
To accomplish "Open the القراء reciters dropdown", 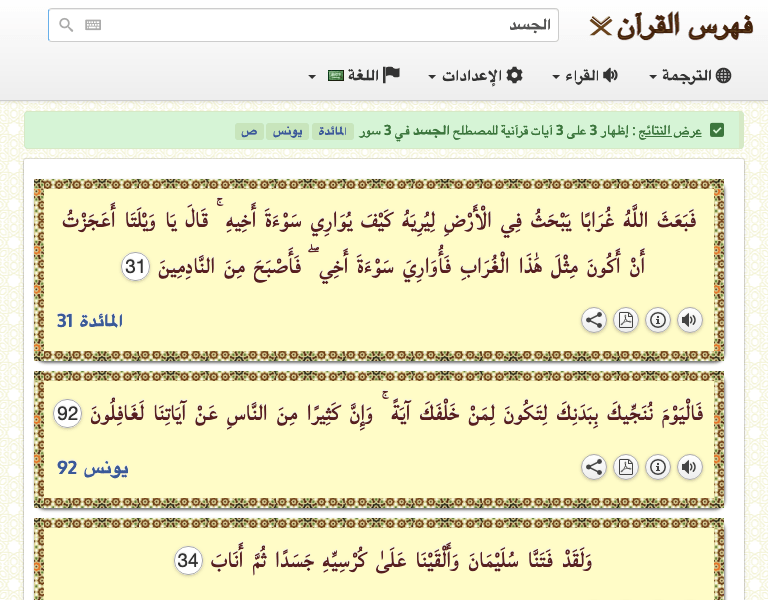I will (x=585, y=76).
